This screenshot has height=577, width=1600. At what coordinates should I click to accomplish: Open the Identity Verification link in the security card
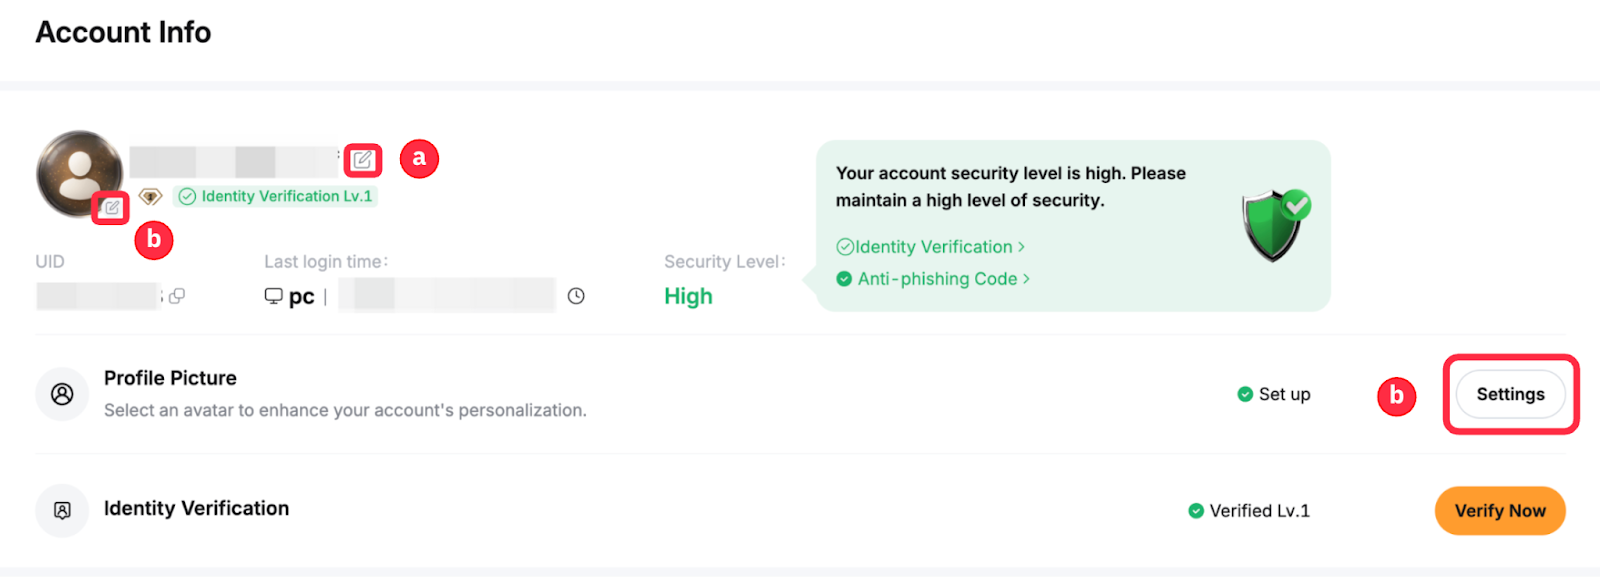pos(931,247)
